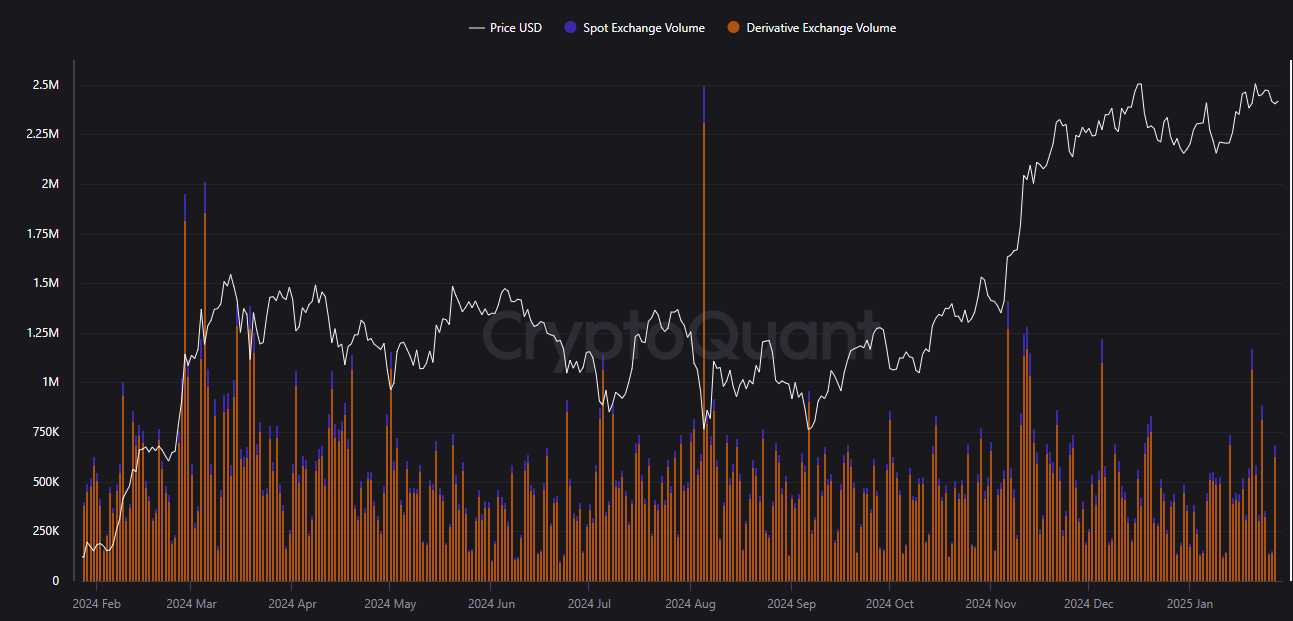Image resolution: width=1293 pixels, height=621 pixels.
Task: Click the 2024 Sep x-axis label
Action: [x=791, y=605]
